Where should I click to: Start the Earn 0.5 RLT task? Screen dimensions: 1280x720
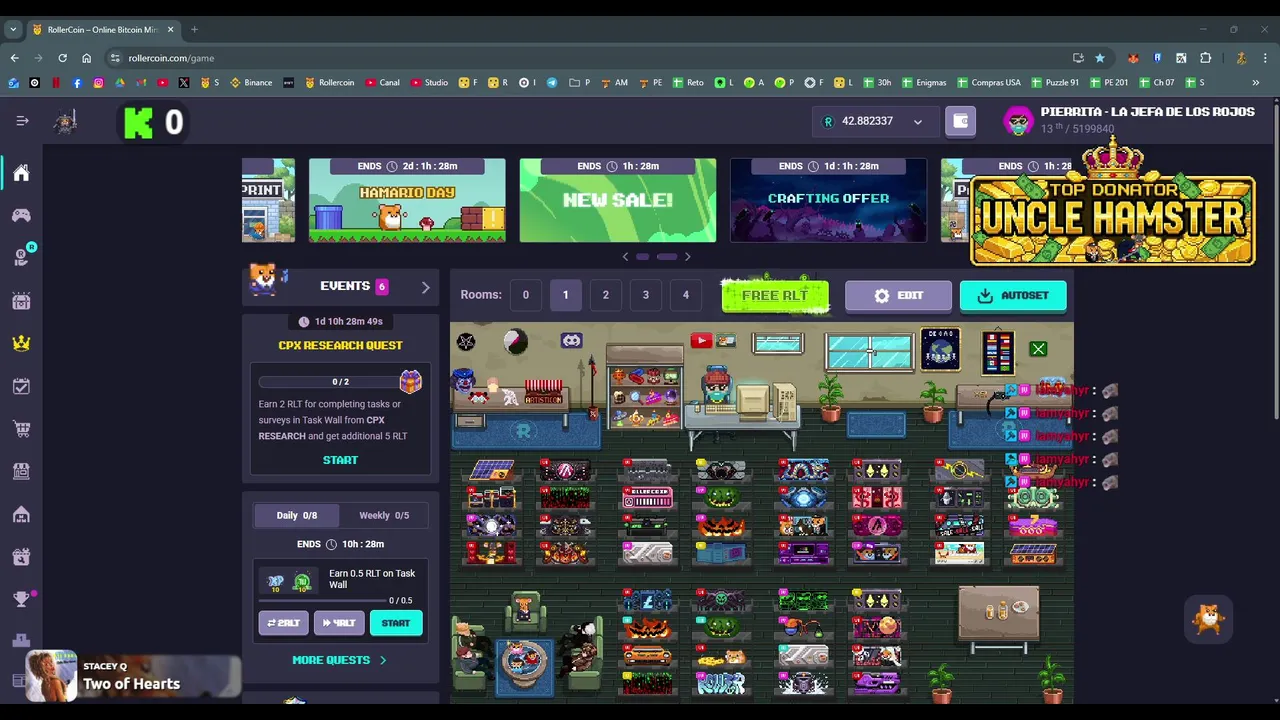[x=396, y=623]
